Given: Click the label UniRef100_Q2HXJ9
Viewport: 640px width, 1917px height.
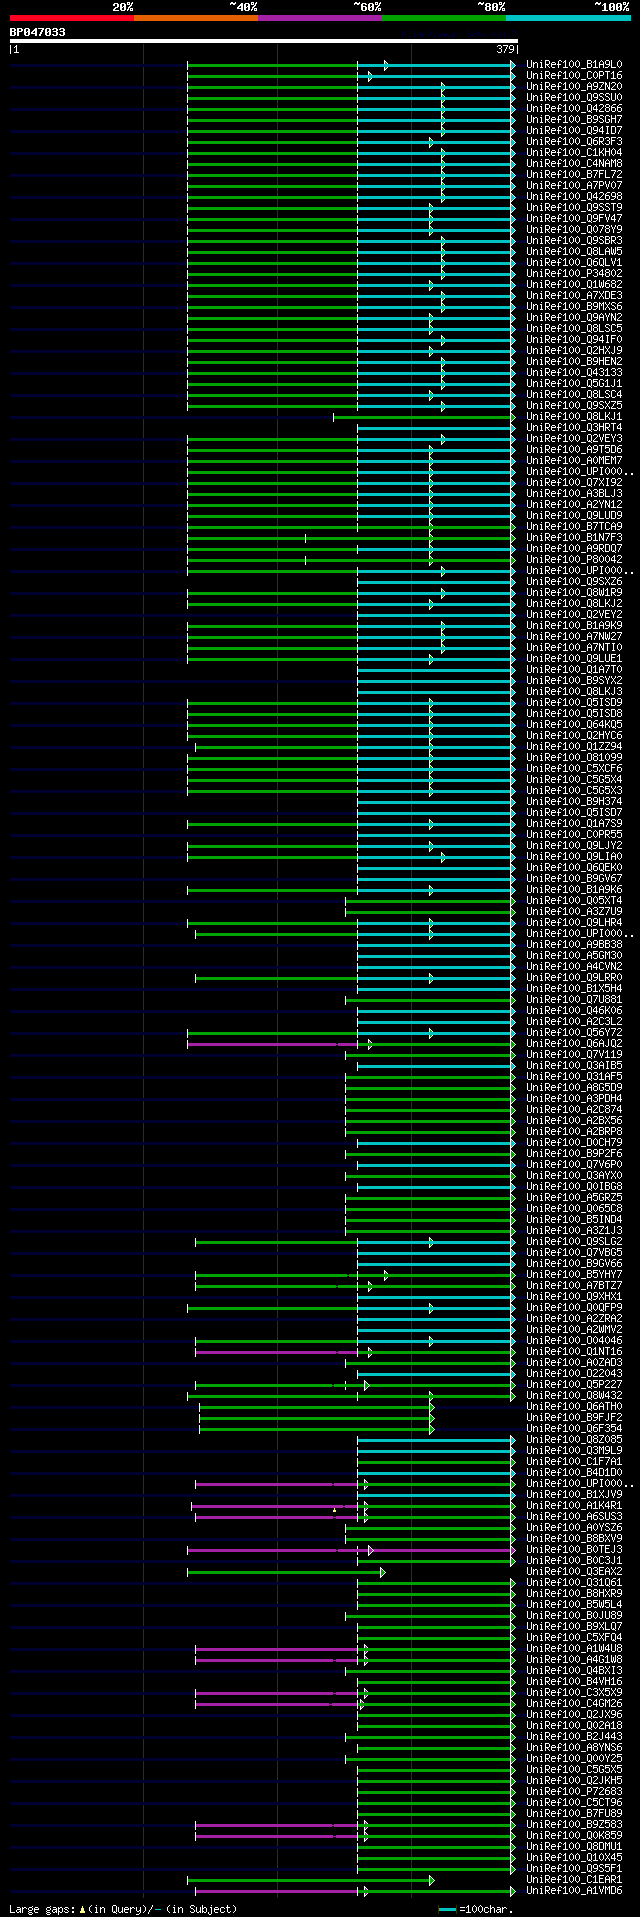Looking at the screenshot, I should click(574, 350).
